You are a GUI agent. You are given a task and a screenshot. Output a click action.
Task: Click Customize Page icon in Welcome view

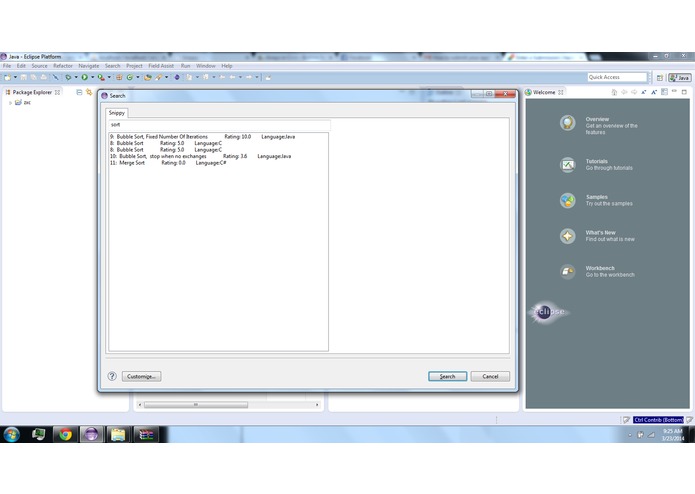pyautogui.click(x=664, y=92)
